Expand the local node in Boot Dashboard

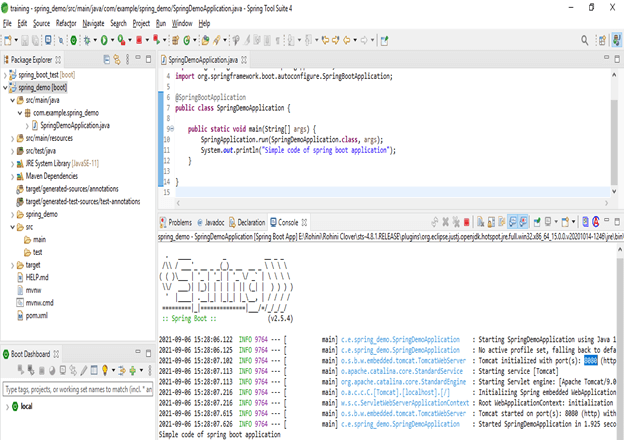pos(9,406)
